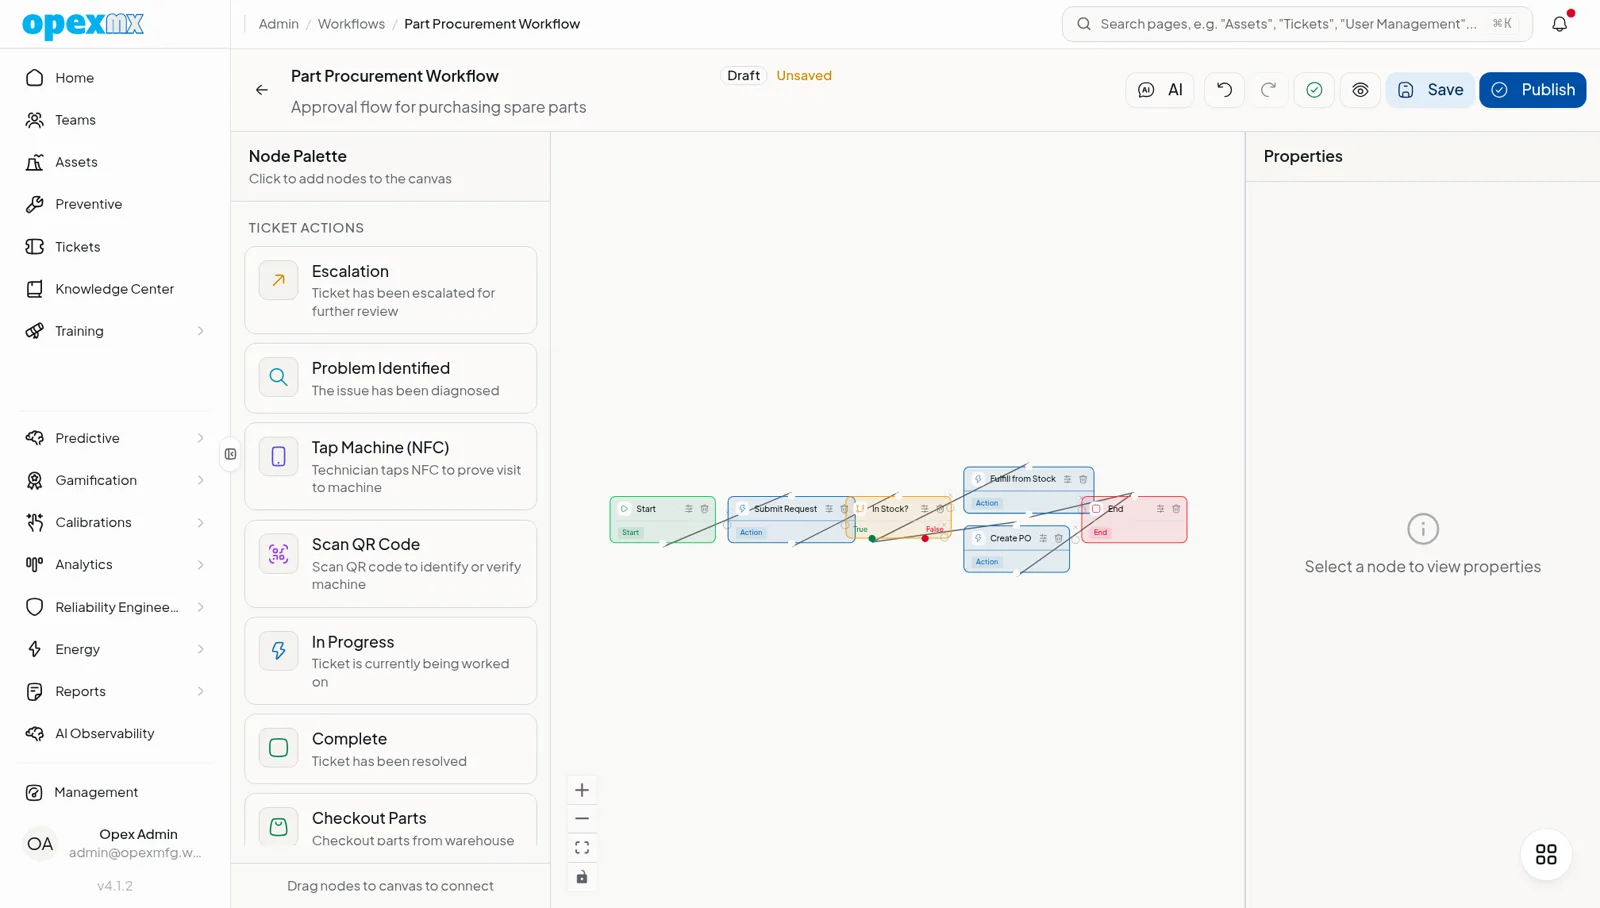Expand the Training menu

115,331
